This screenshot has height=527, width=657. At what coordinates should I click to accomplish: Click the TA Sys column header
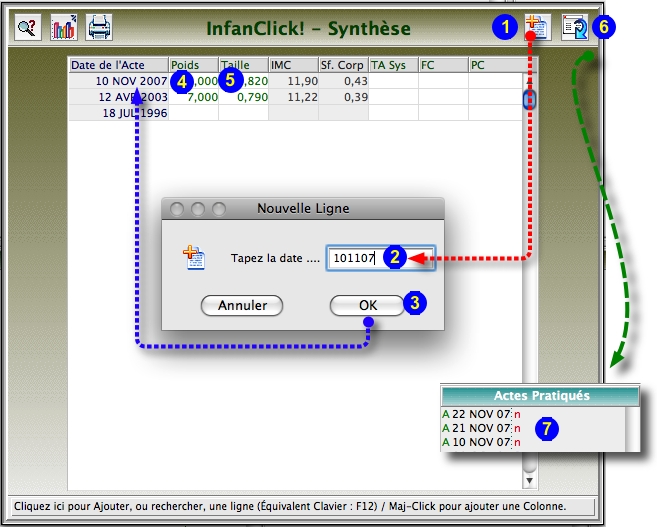[393, 65]
